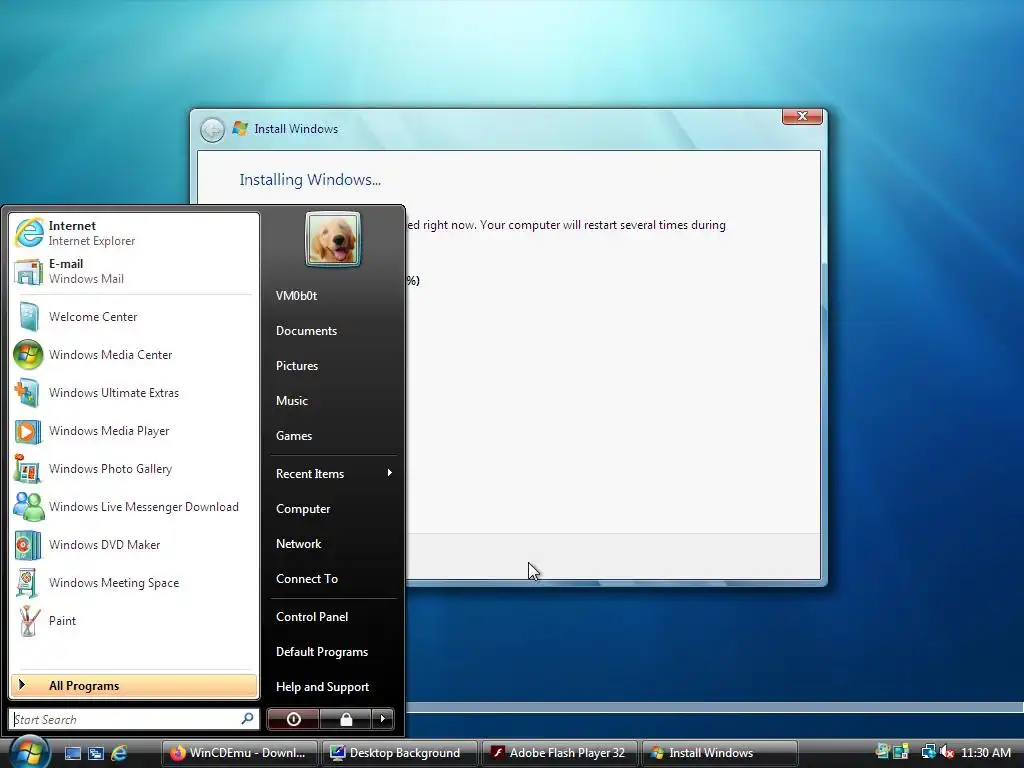Open Windows Live Messenger Download
Screen dimensions: 1024x768
(x=134, y=507)
